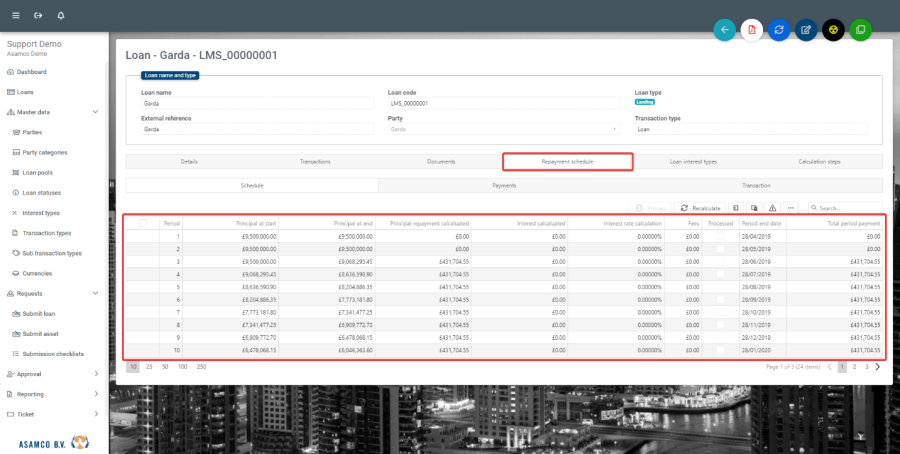
Task: Duplicate loan with green copy icon
Action: point(860,30)
